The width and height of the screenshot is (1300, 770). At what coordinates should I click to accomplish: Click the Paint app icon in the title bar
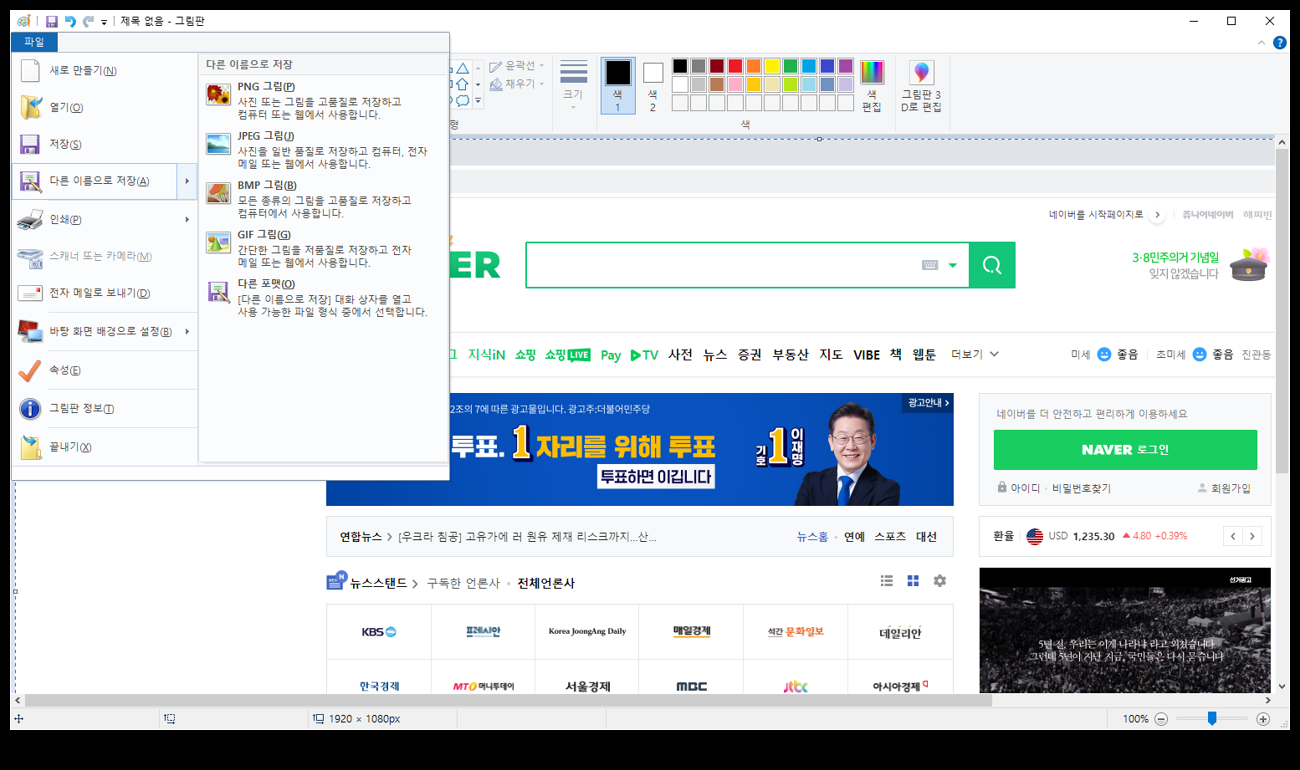(x=24, y=21)
